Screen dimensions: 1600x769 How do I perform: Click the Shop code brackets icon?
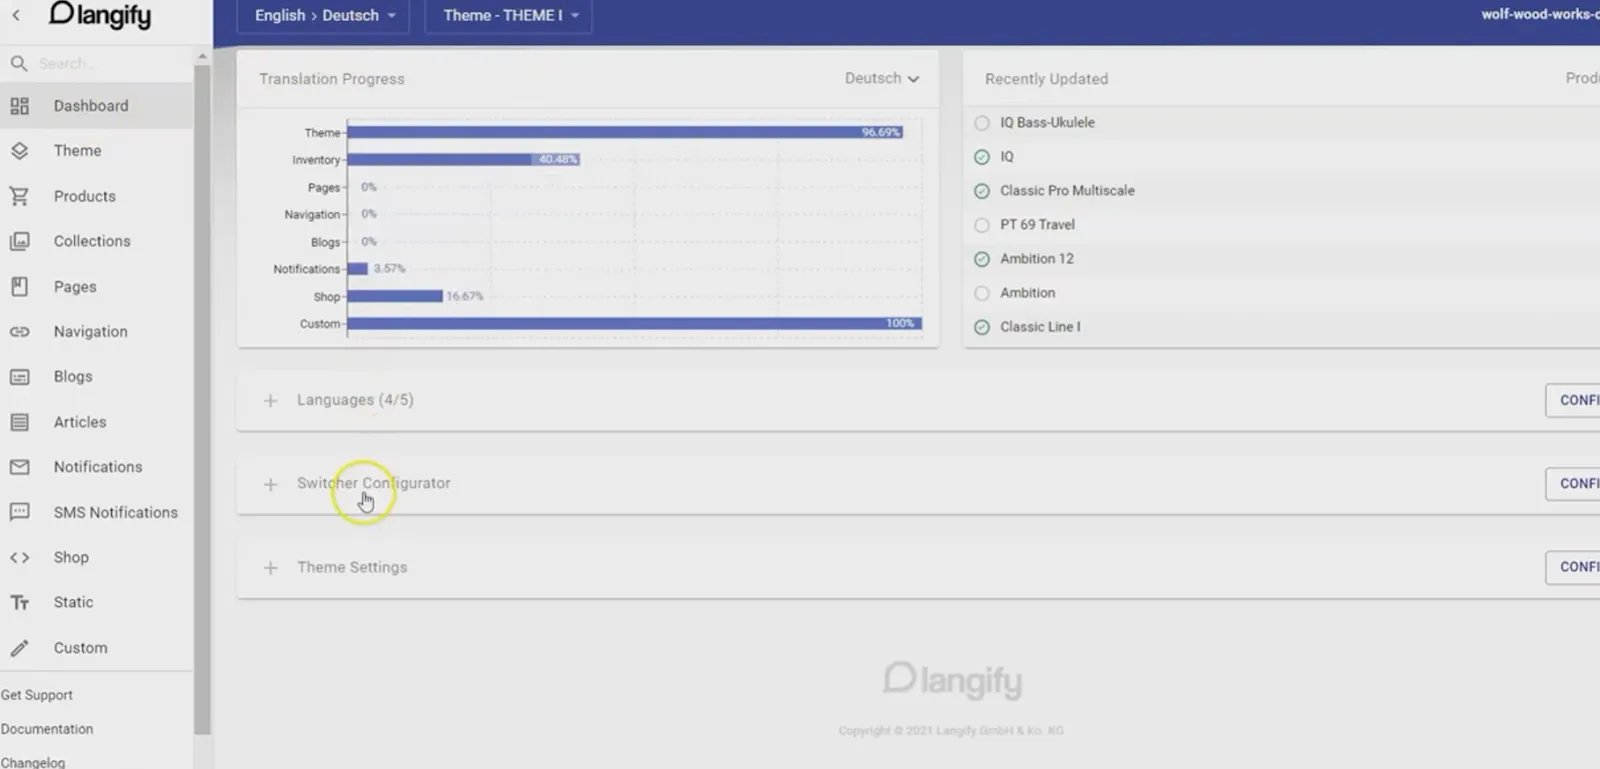click(19, 557)
